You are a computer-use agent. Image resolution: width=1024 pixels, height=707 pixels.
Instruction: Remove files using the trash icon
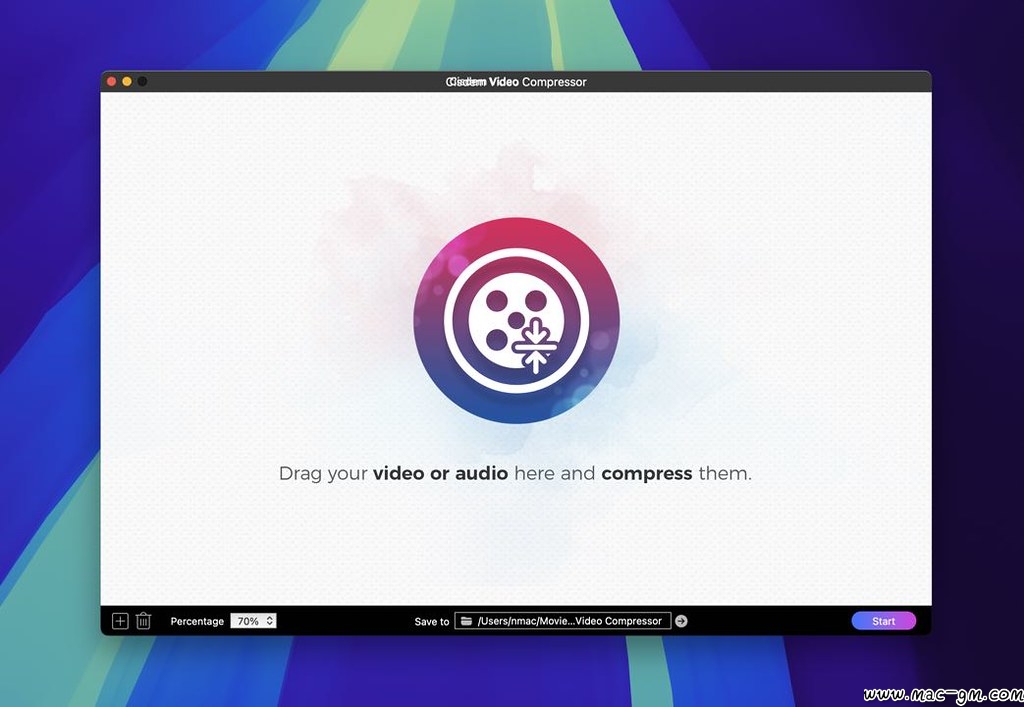(x=144, y=621)
